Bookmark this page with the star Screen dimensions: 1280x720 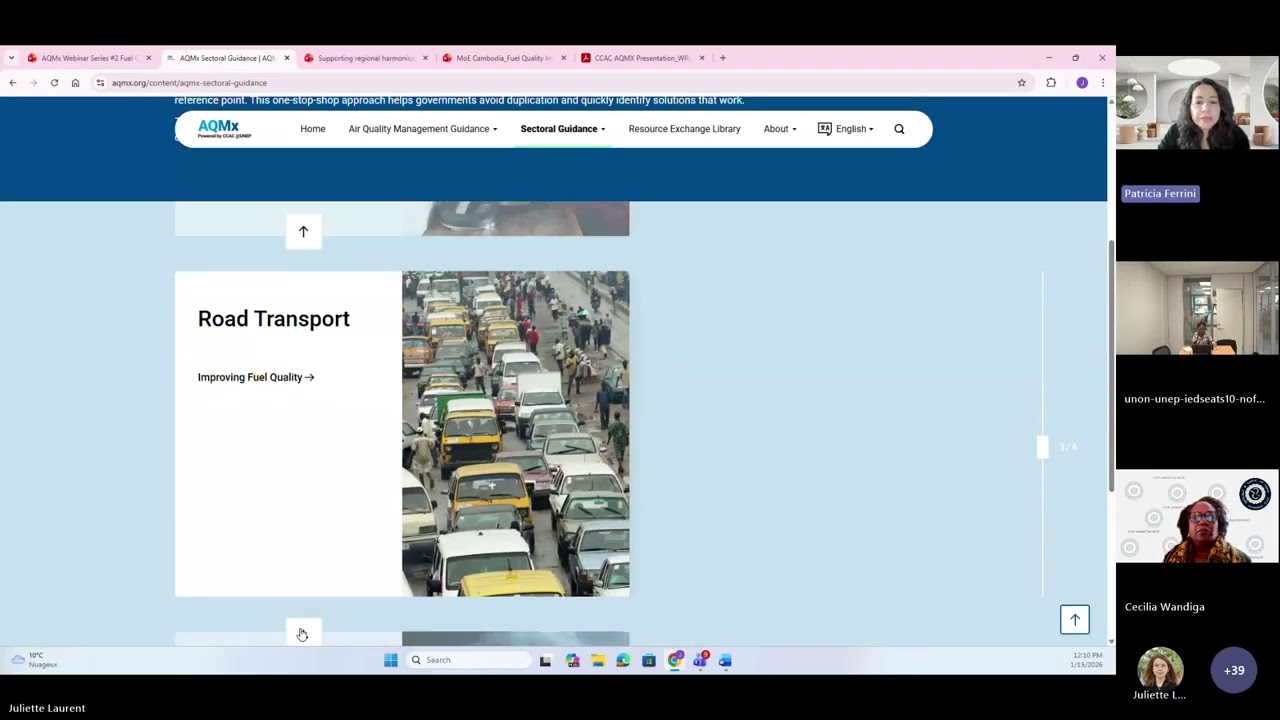click(x=1021, y=83)
